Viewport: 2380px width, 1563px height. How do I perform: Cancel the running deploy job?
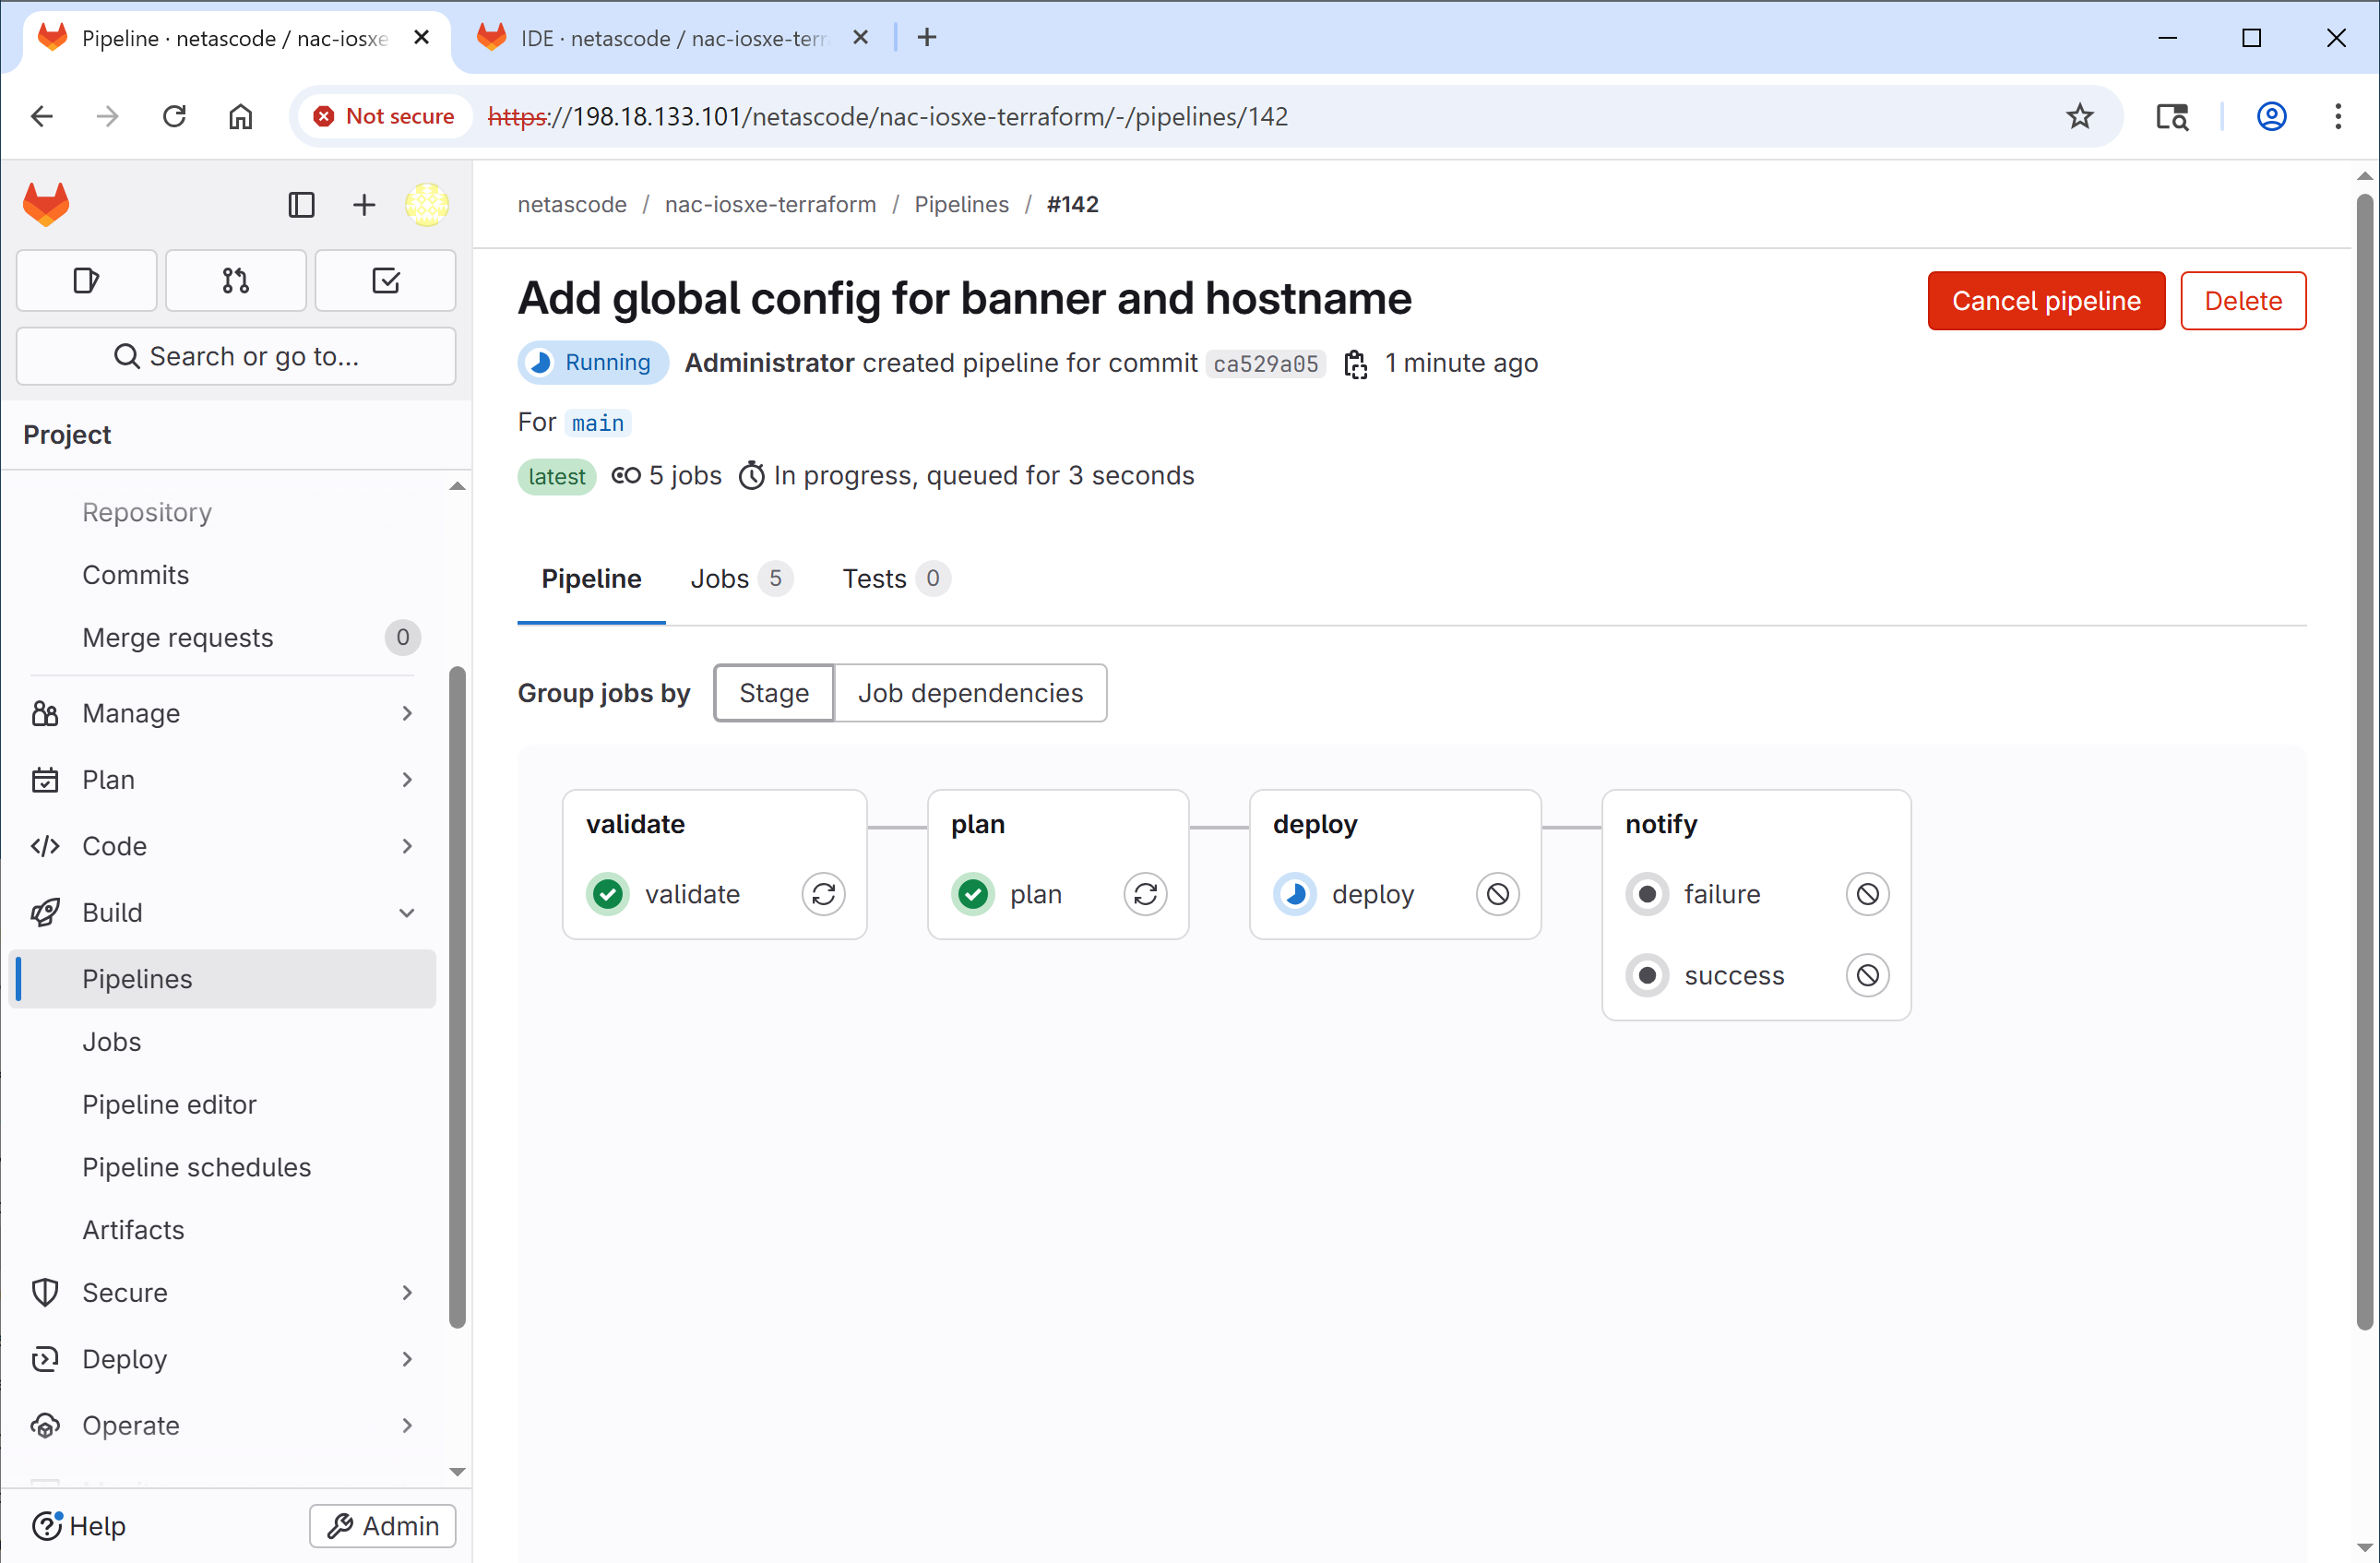click(1497, 894)
